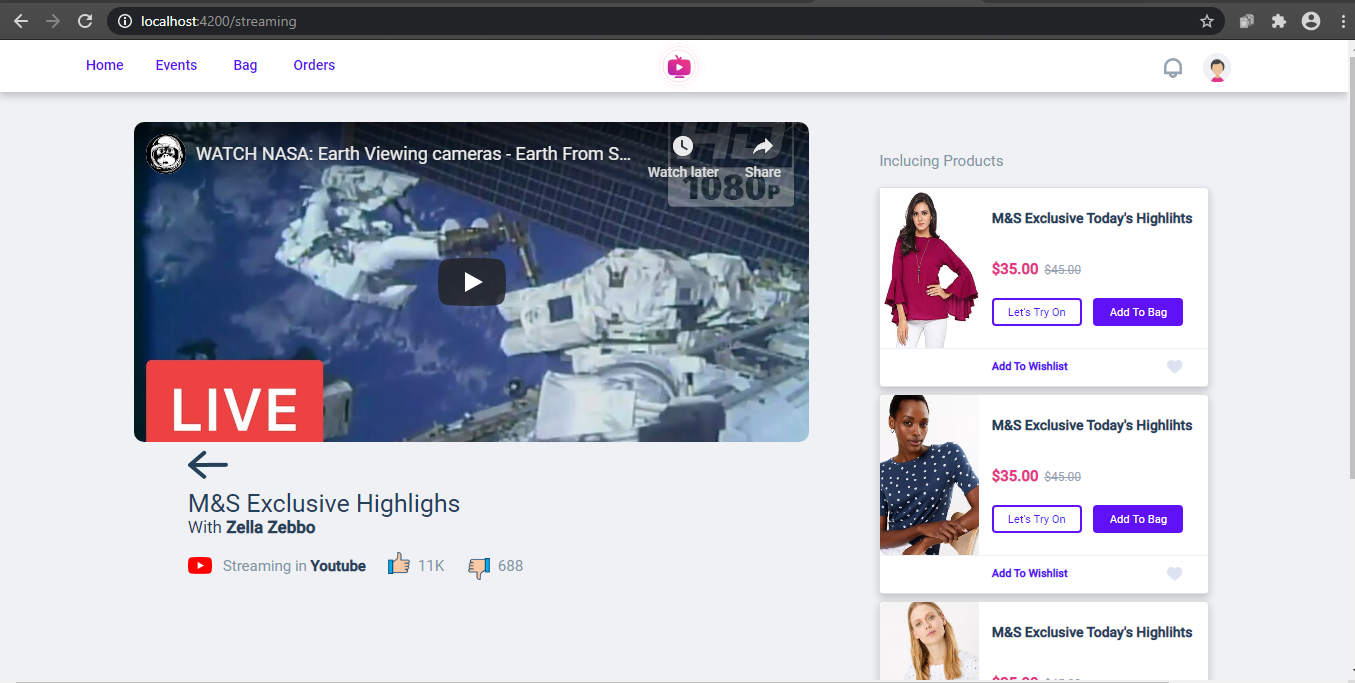Click the NASA channel avatar on video
The image size is (1355, 683).
point(166,154)
